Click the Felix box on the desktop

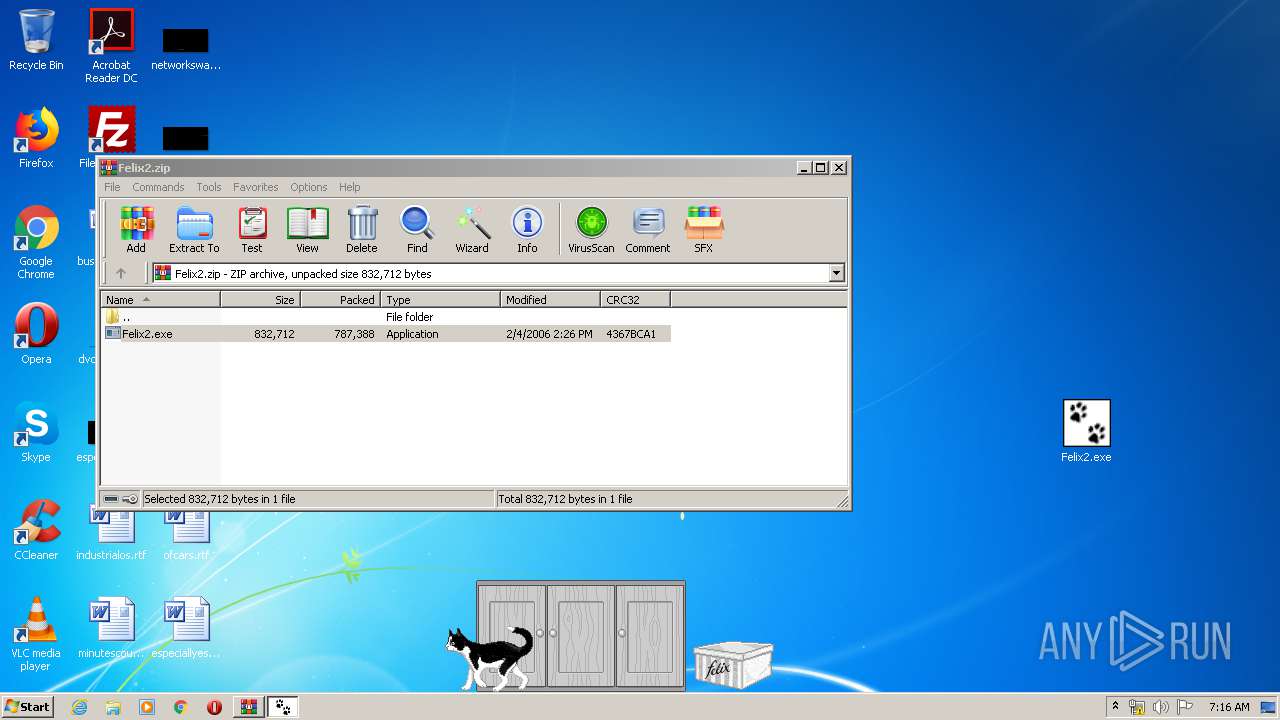tap(733, 665)
